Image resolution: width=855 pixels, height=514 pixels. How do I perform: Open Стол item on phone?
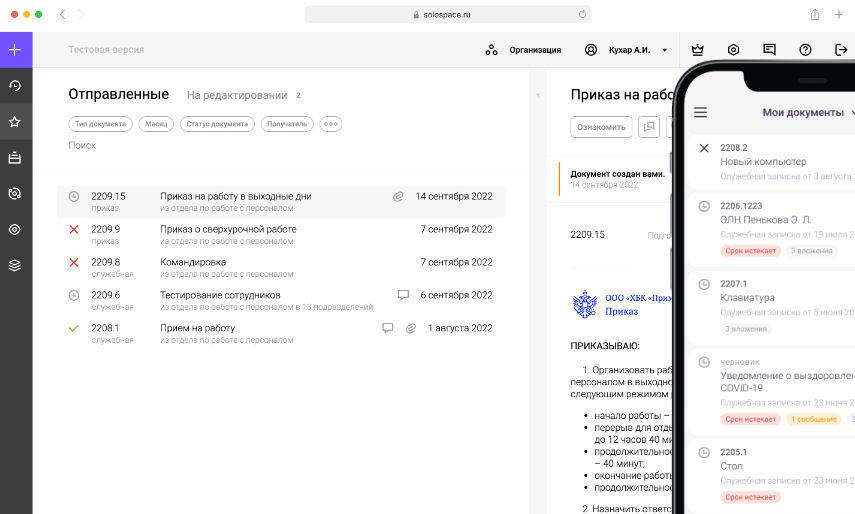(772, 474)
